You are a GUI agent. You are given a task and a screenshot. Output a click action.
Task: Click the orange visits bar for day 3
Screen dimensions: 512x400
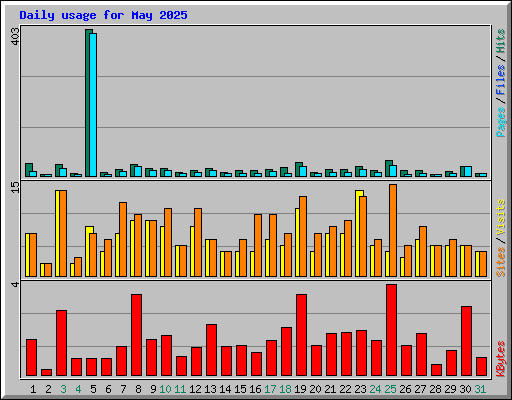(63, 233)
